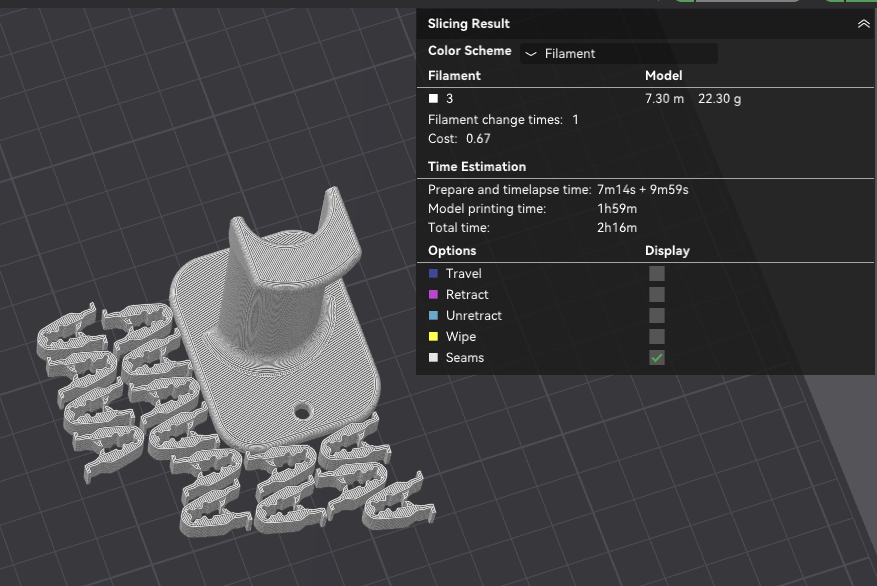
Task: Click the Filament column header
Action: [454, 75]
